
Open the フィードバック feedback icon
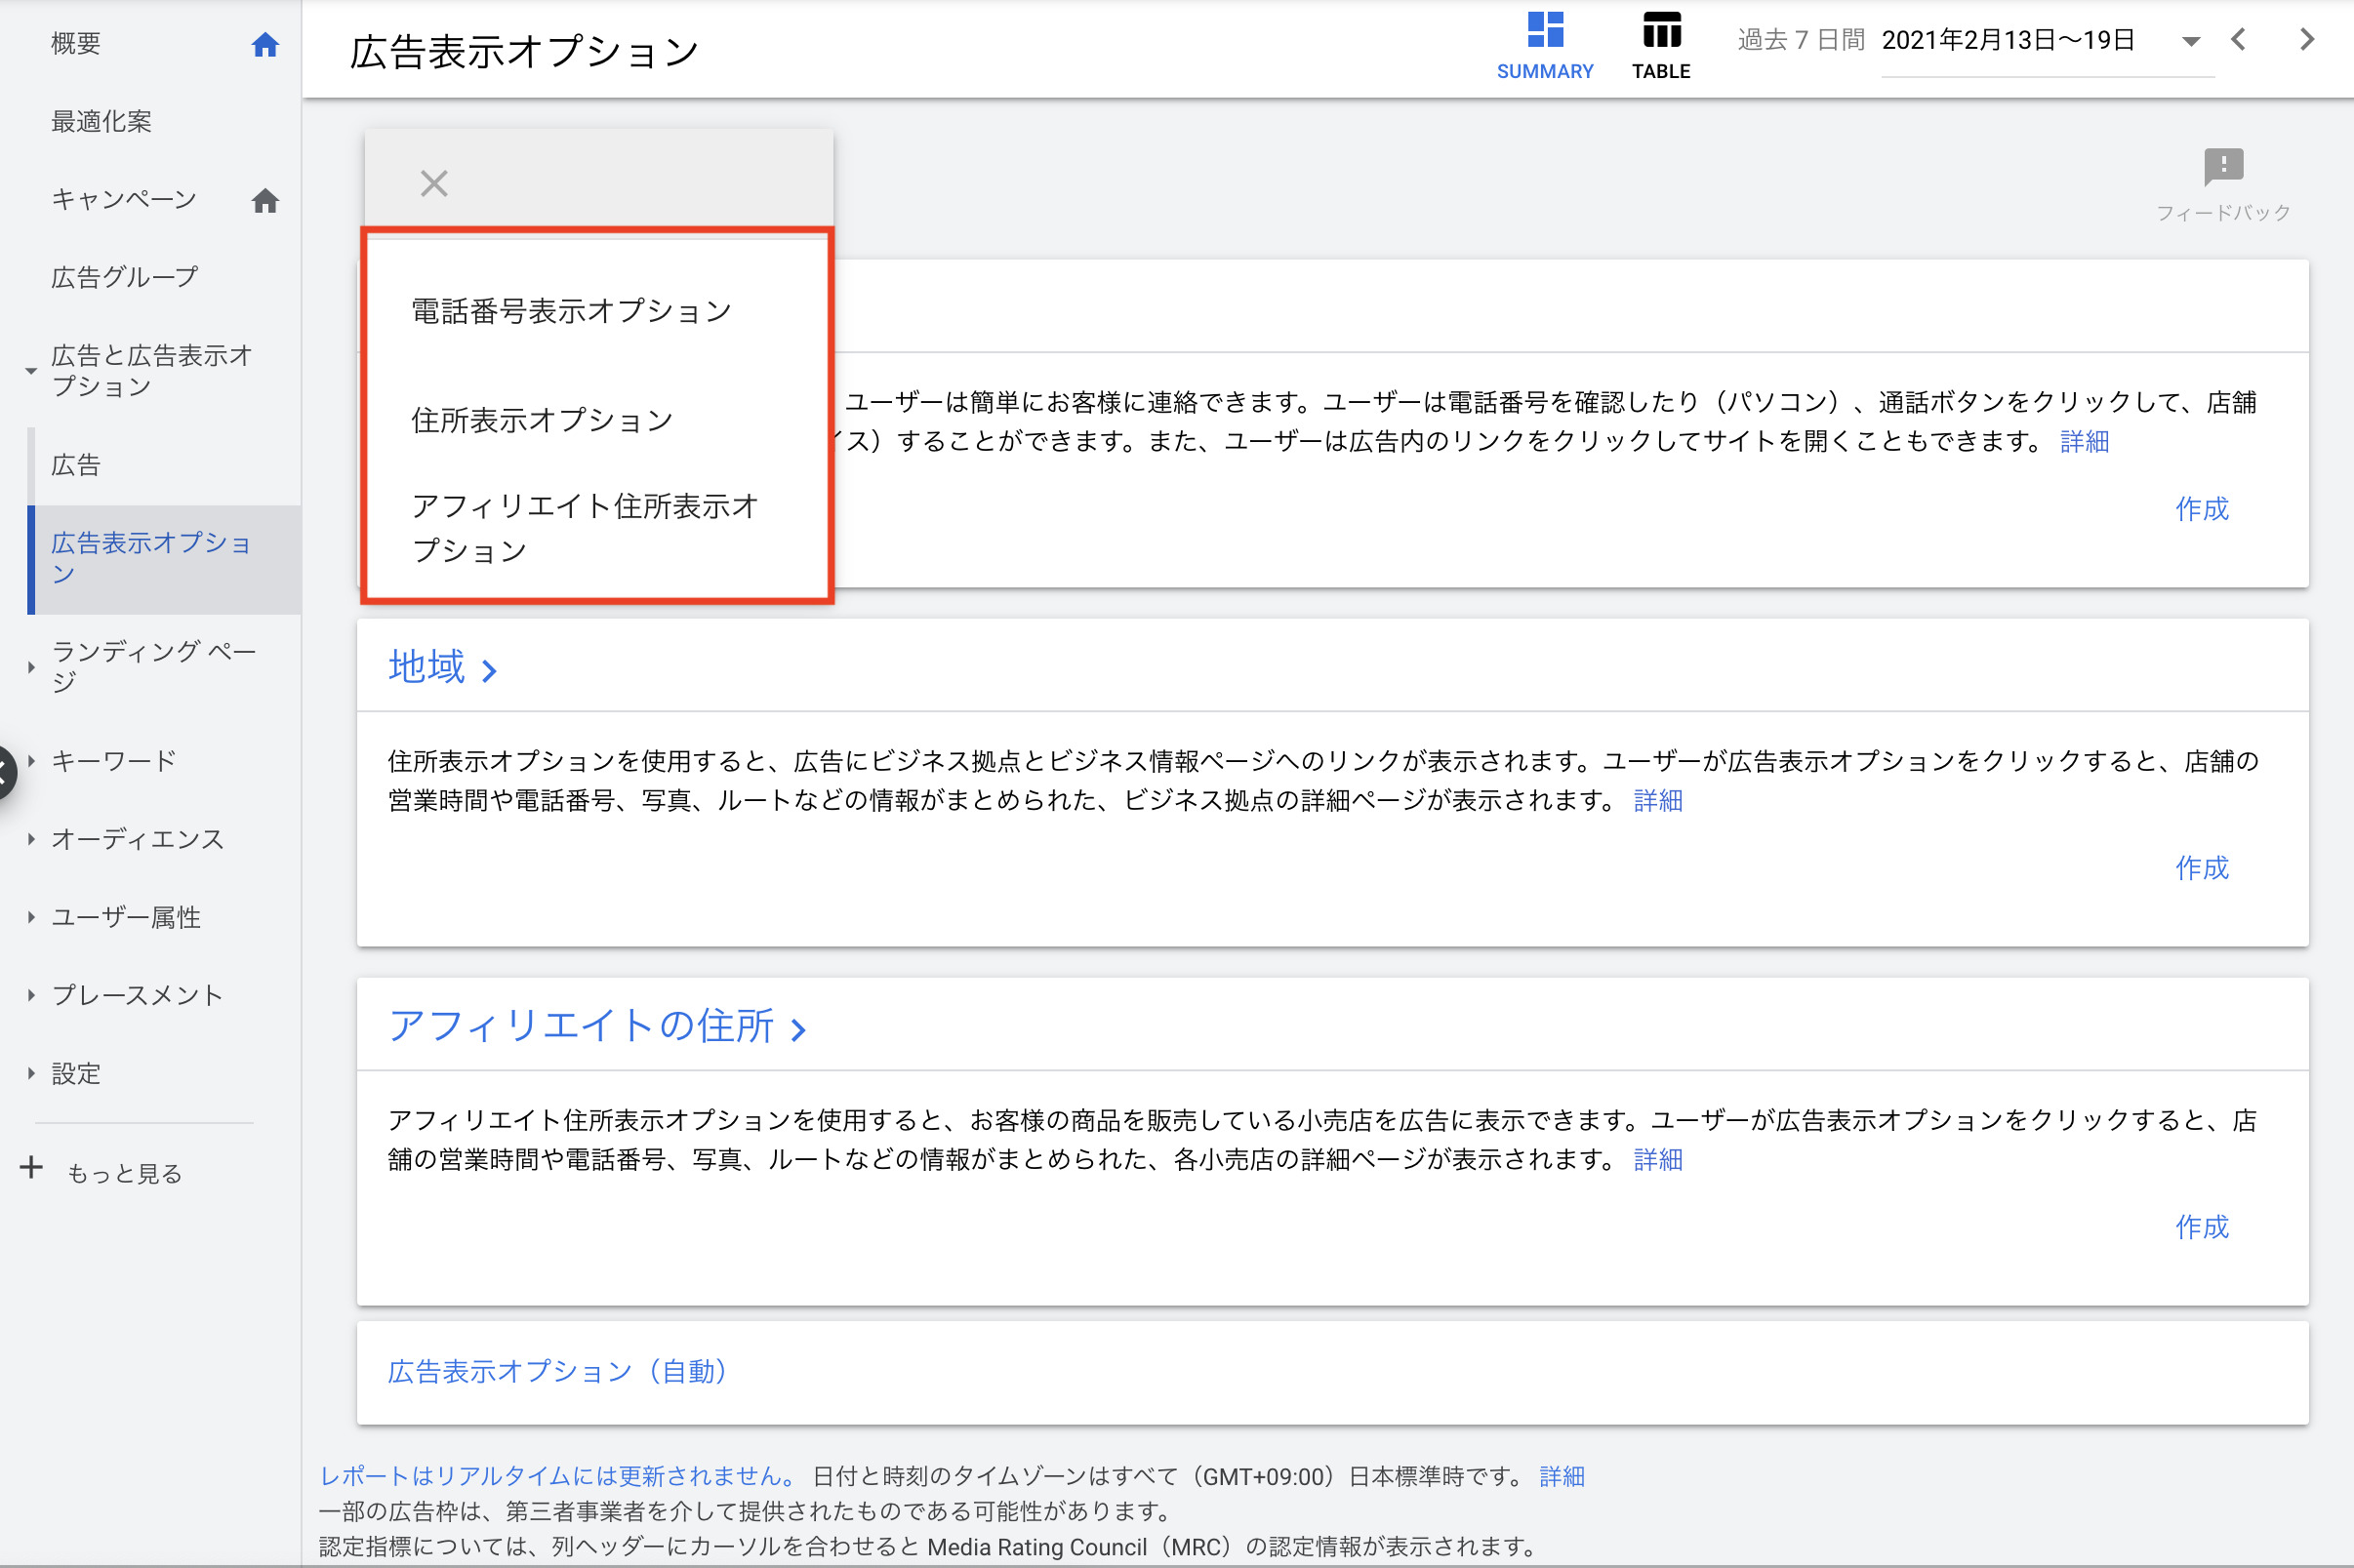click(2222, 167)
